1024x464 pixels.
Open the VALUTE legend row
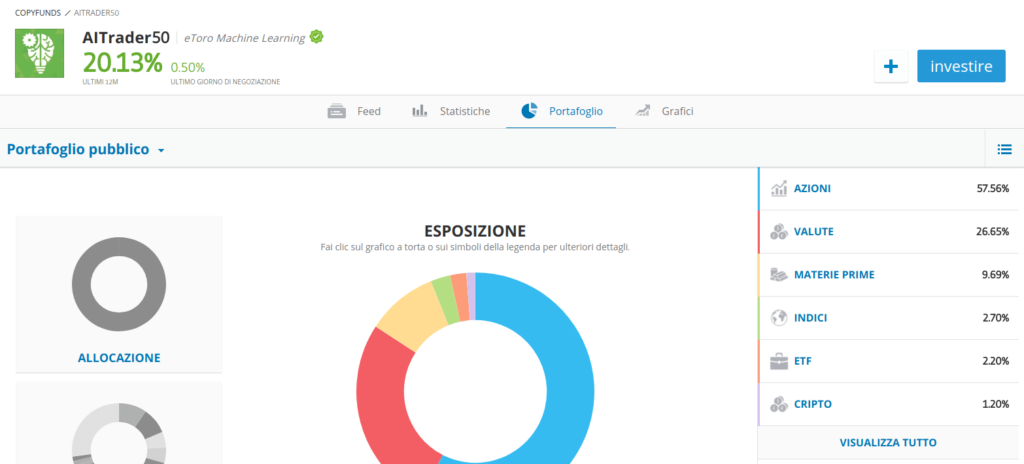pyautogui.click(x=888, y=232)
